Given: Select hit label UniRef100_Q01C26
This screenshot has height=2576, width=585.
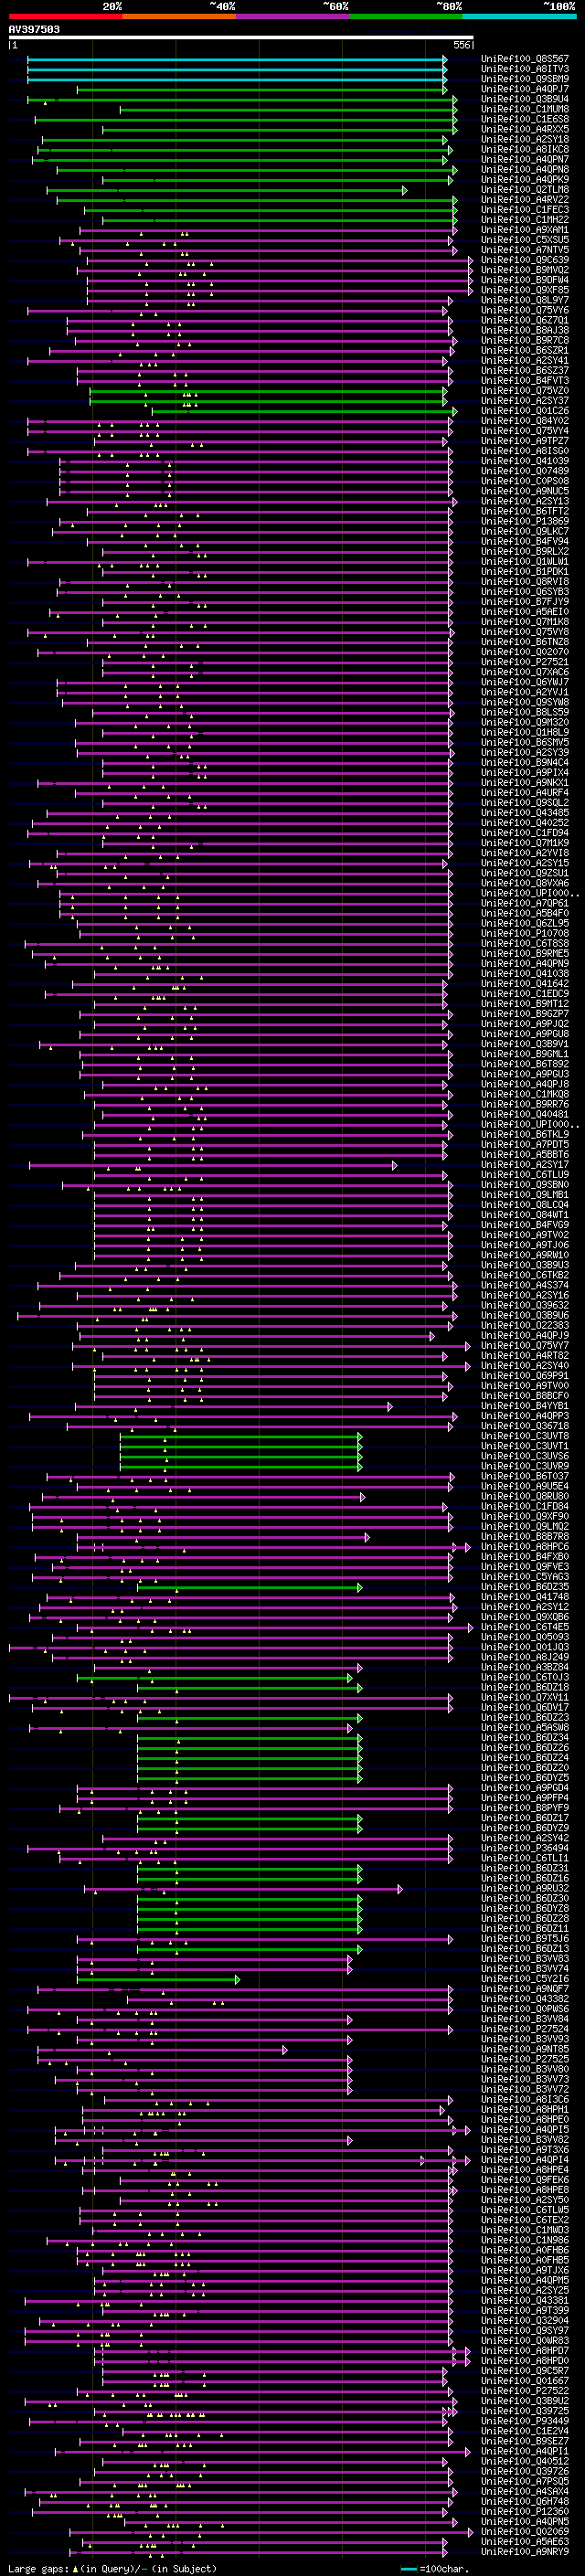Looking at the screenshot, I should [x=525, y=411].
